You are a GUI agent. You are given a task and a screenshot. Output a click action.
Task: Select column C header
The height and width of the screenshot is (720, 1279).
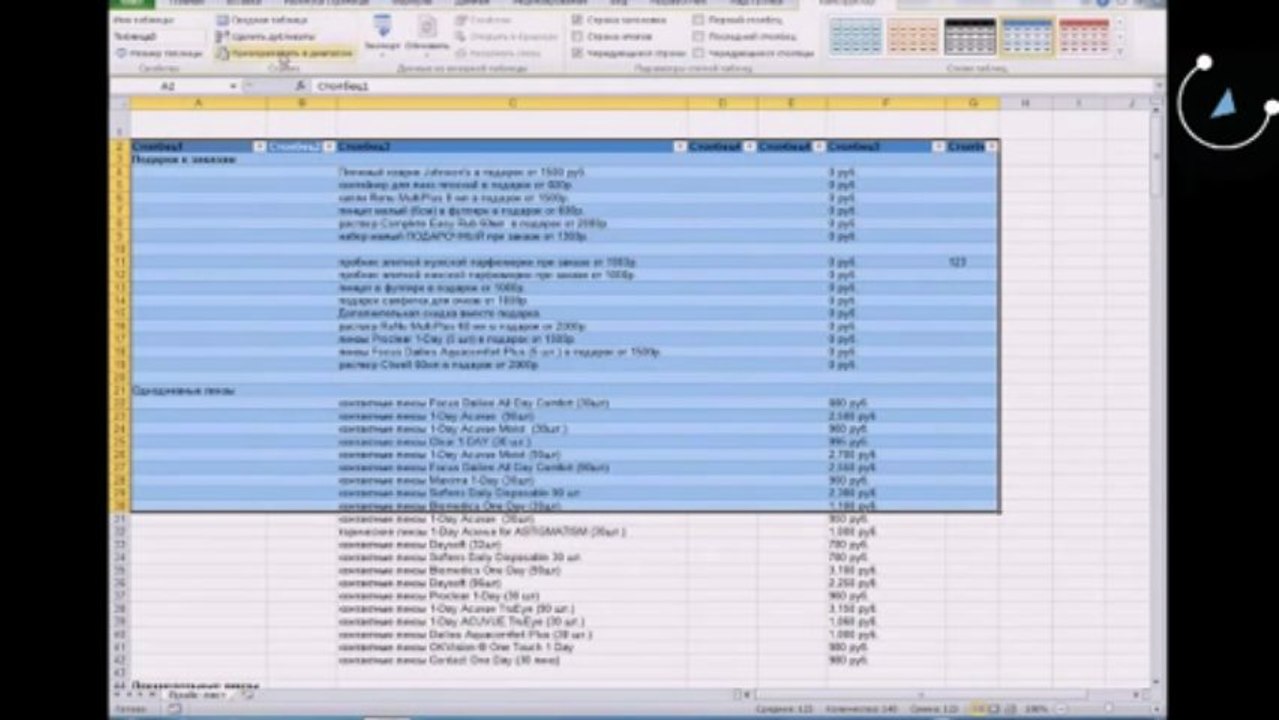[511, 103]
